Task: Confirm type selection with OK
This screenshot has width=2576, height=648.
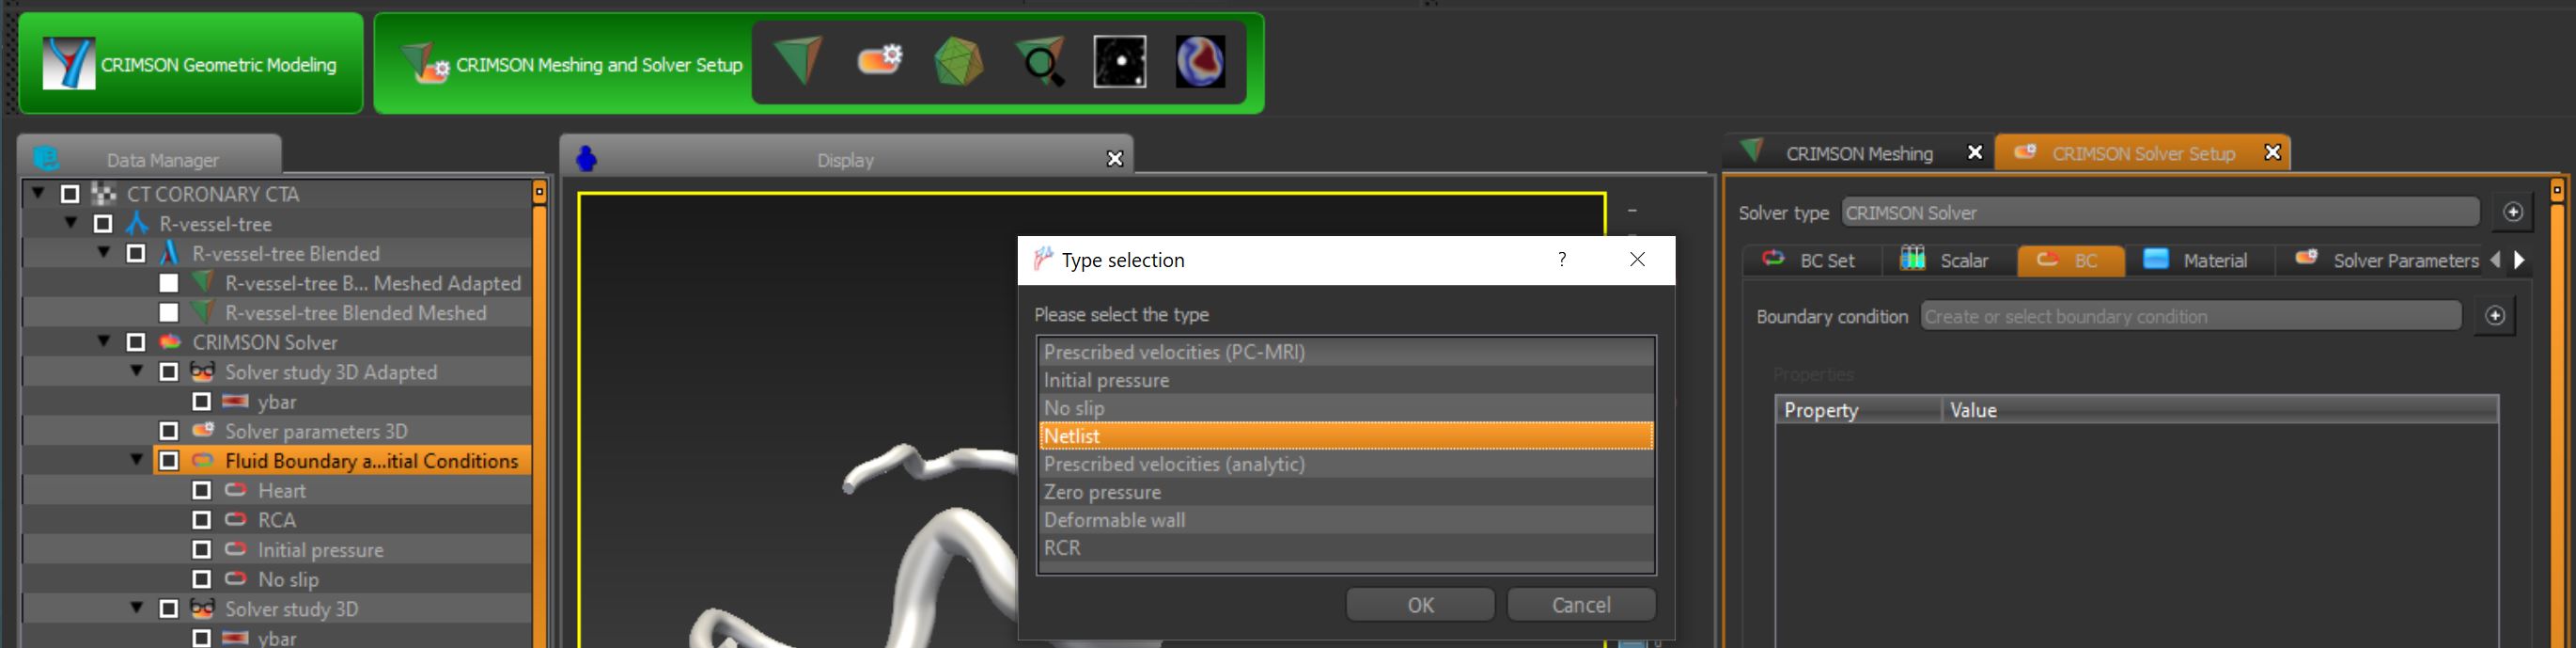Action: (1420, 605)
